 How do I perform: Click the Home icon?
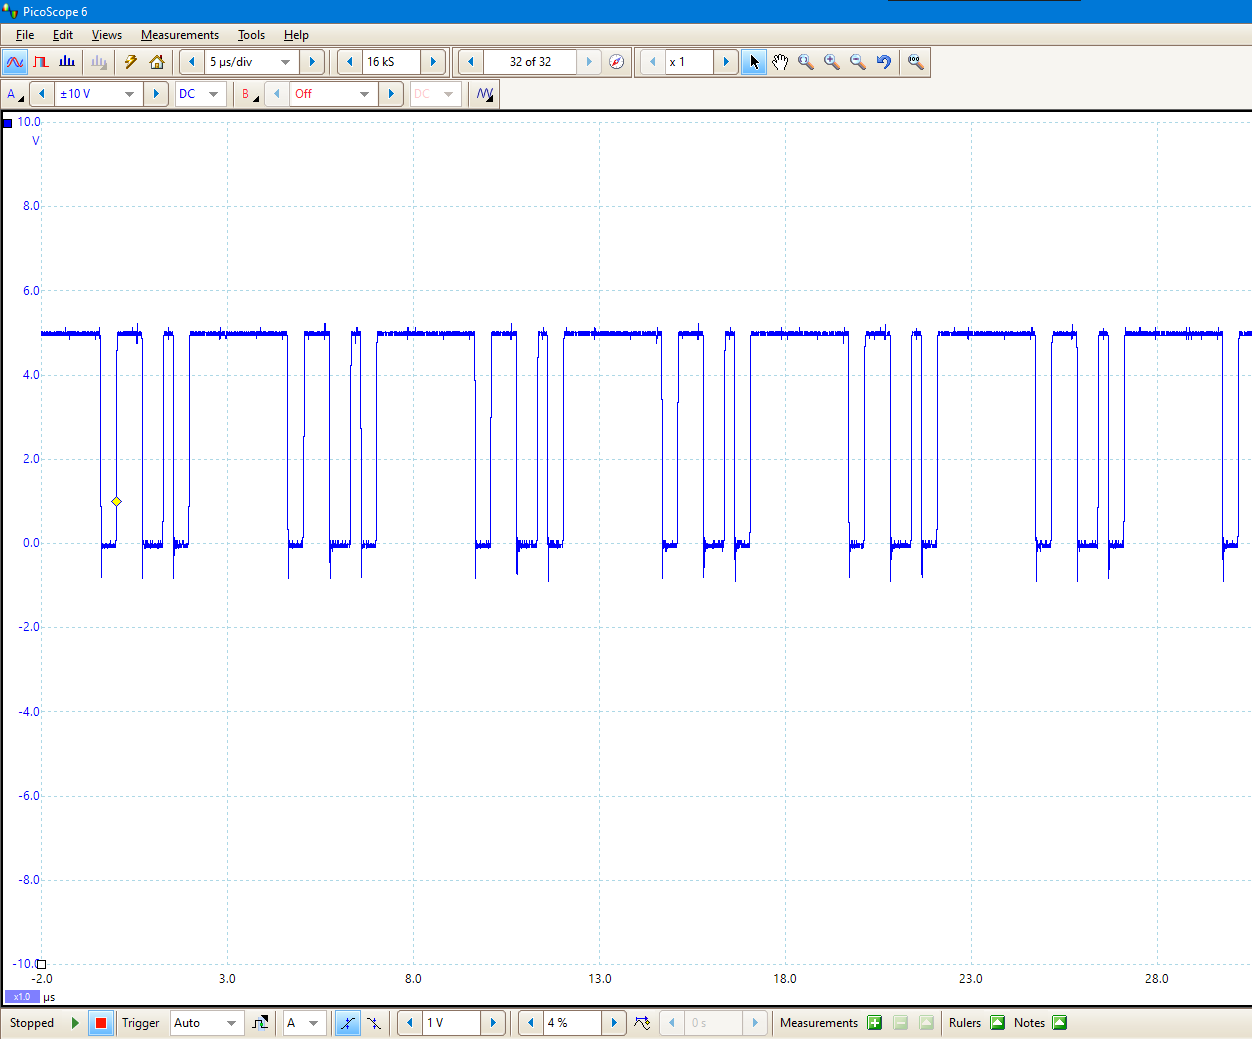click(x=157, y=62)
